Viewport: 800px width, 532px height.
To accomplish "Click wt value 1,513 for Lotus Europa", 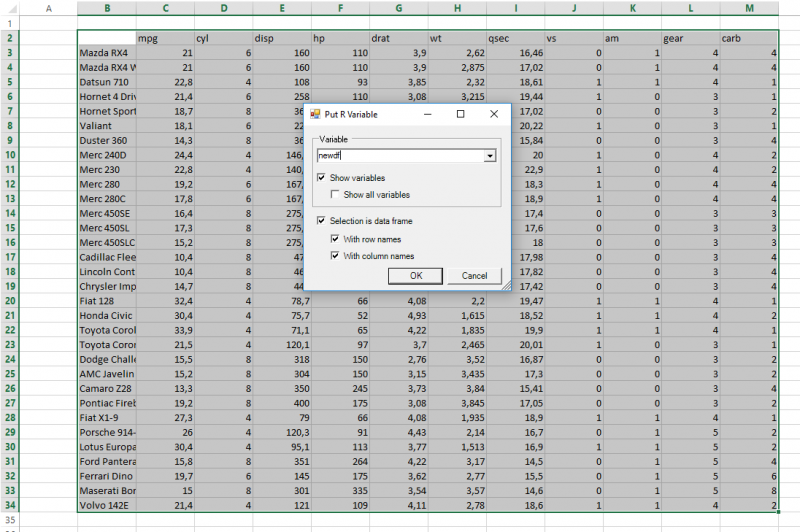I will (x=457, y=447).
